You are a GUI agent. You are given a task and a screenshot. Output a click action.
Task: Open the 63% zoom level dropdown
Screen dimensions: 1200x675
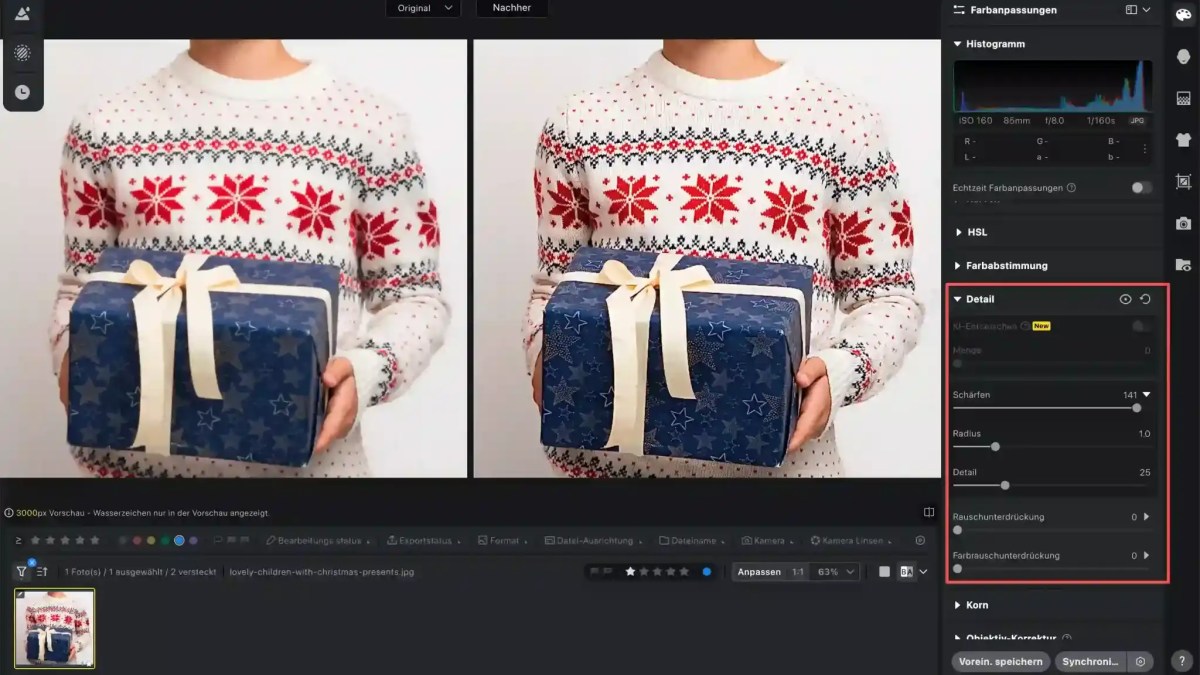point(836,572)
